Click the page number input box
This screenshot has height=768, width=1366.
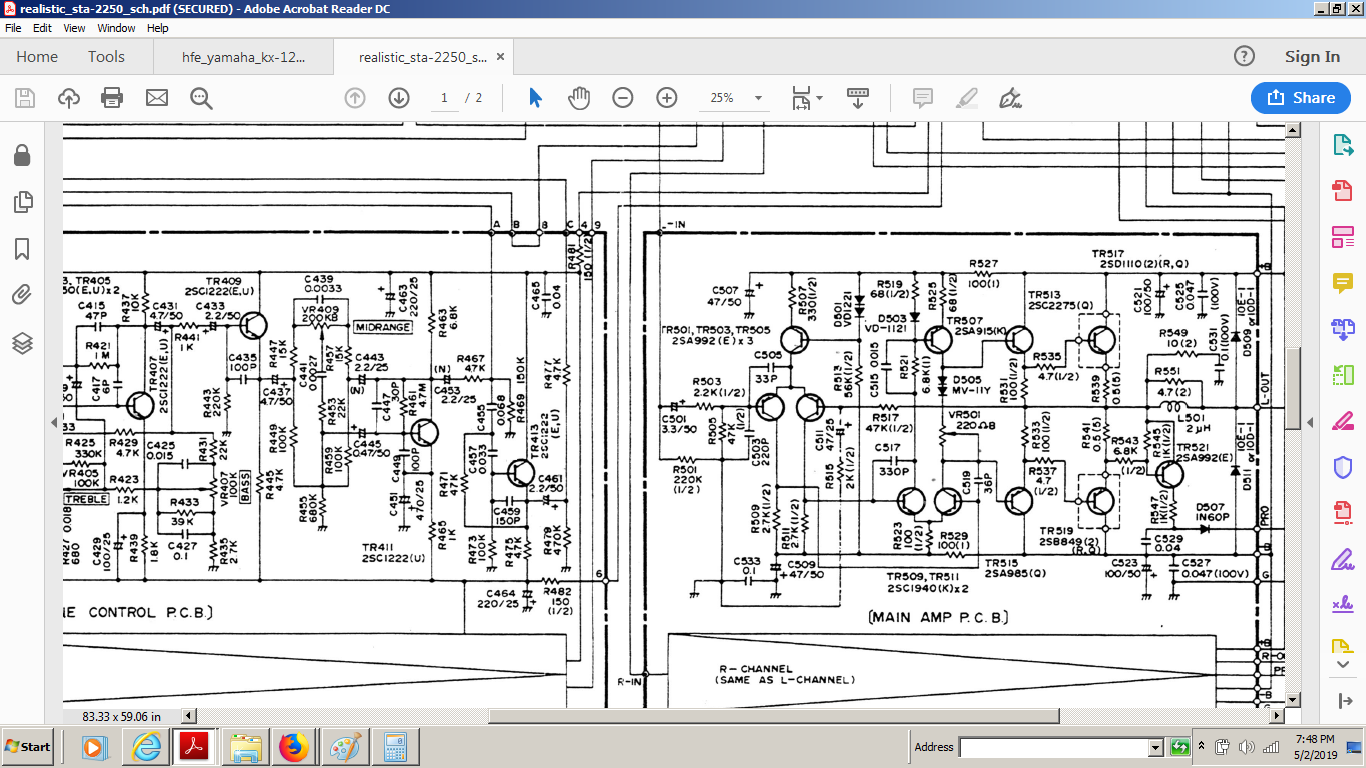(x=443, y=98)
